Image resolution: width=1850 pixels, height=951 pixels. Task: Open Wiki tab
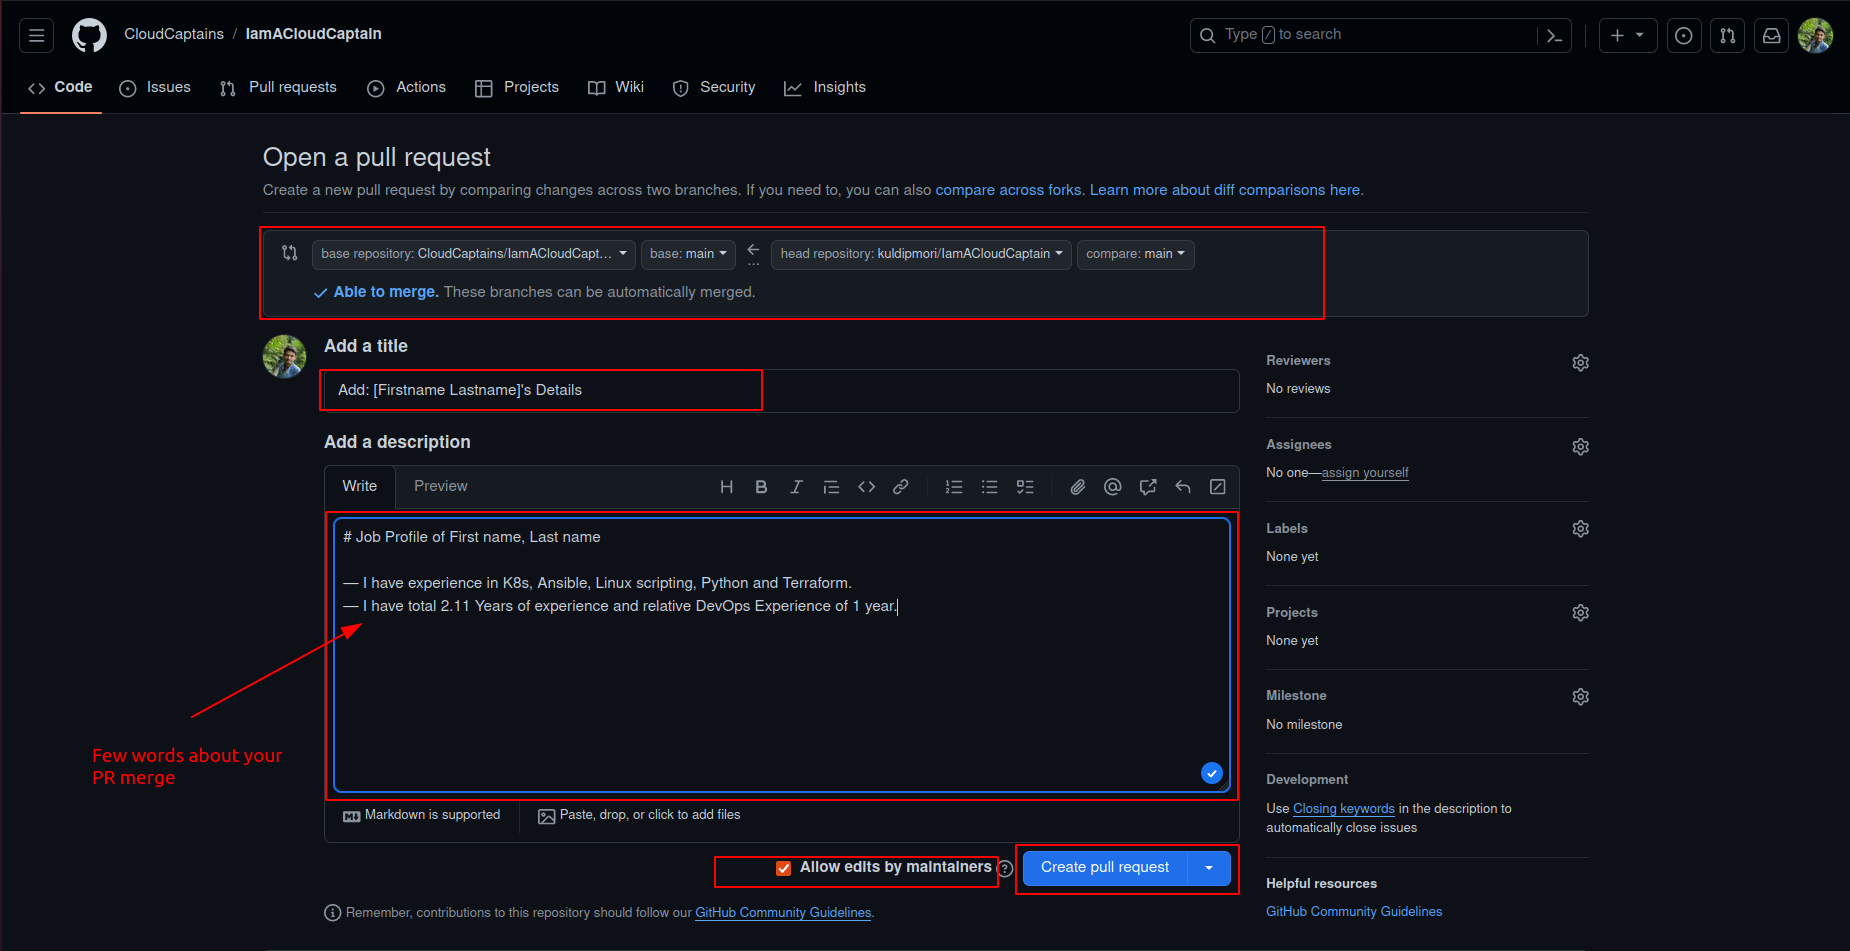click(x=616, y=88)
